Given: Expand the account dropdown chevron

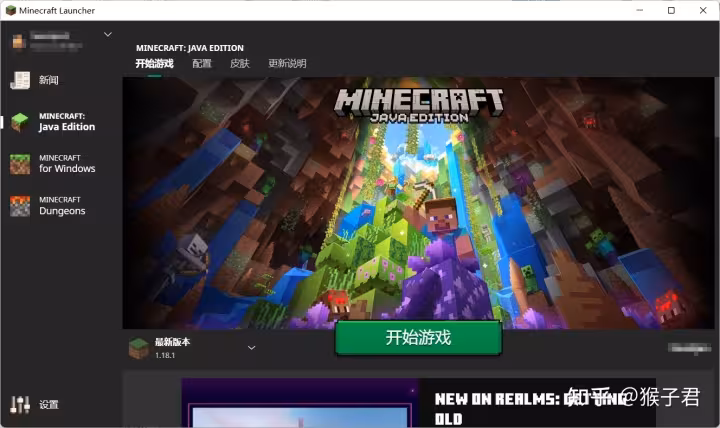Looking at the screenshot, I should tap(108, 34).
